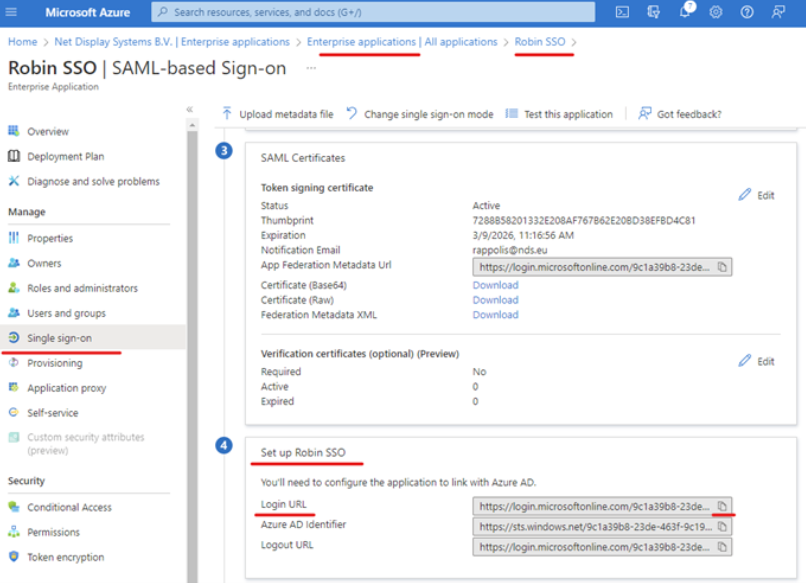Screen dimensions: 806x583
Task: Copy the Login URL to the clipboard
Action: (x=722, y=506)
